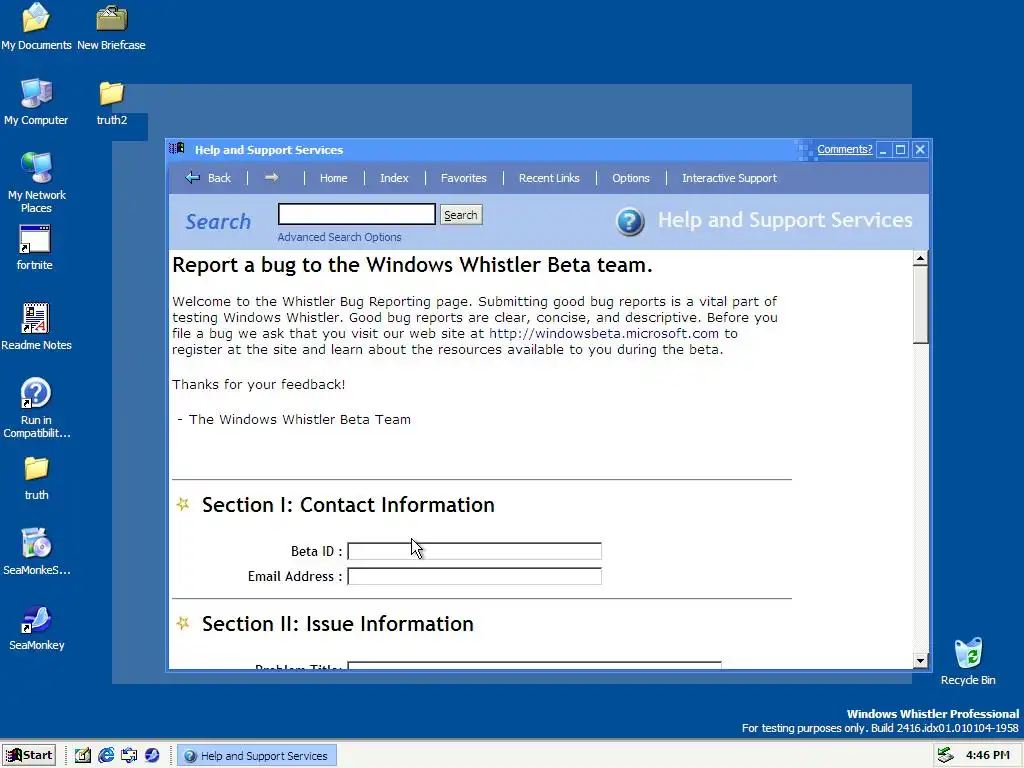Viewport: 1024px width, 768px height.
Task: Click the Comments? link in title bar
Action: [x=844, y=149]
